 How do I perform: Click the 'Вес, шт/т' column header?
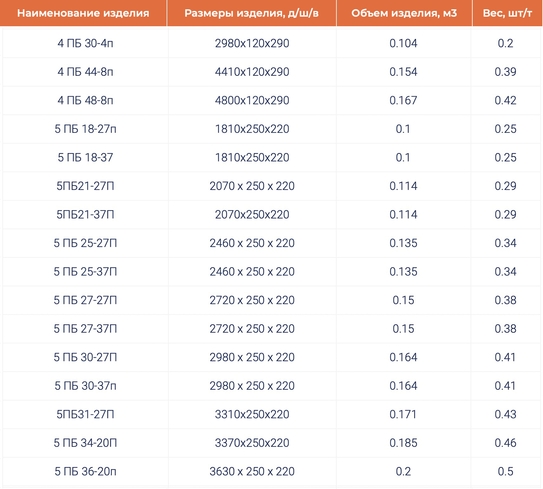pyautogui.click(x=507, y=13)
